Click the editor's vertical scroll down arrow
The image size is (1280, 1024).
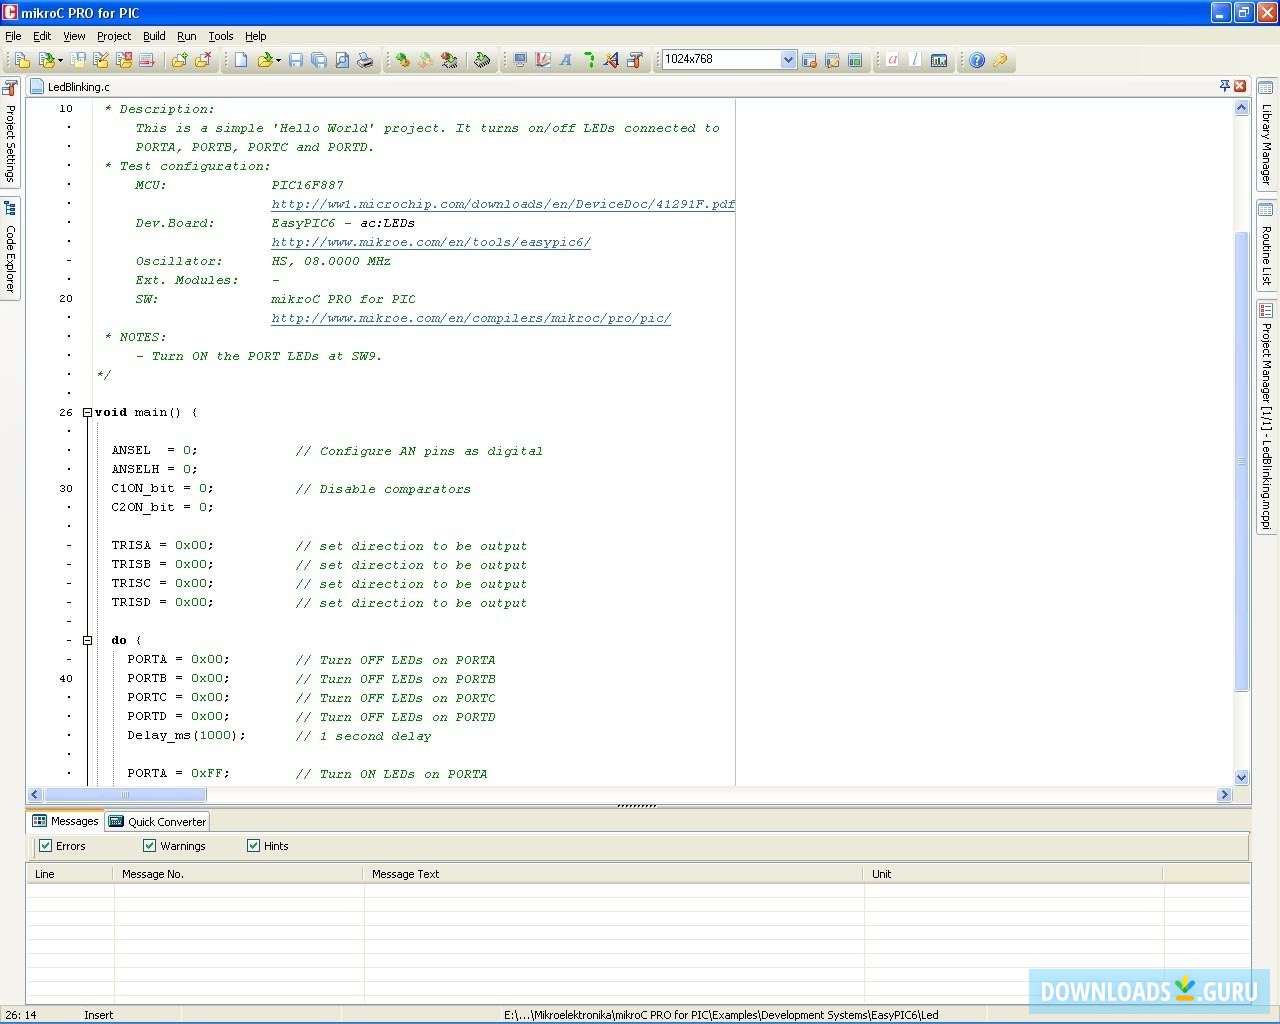click(1241, 777)
